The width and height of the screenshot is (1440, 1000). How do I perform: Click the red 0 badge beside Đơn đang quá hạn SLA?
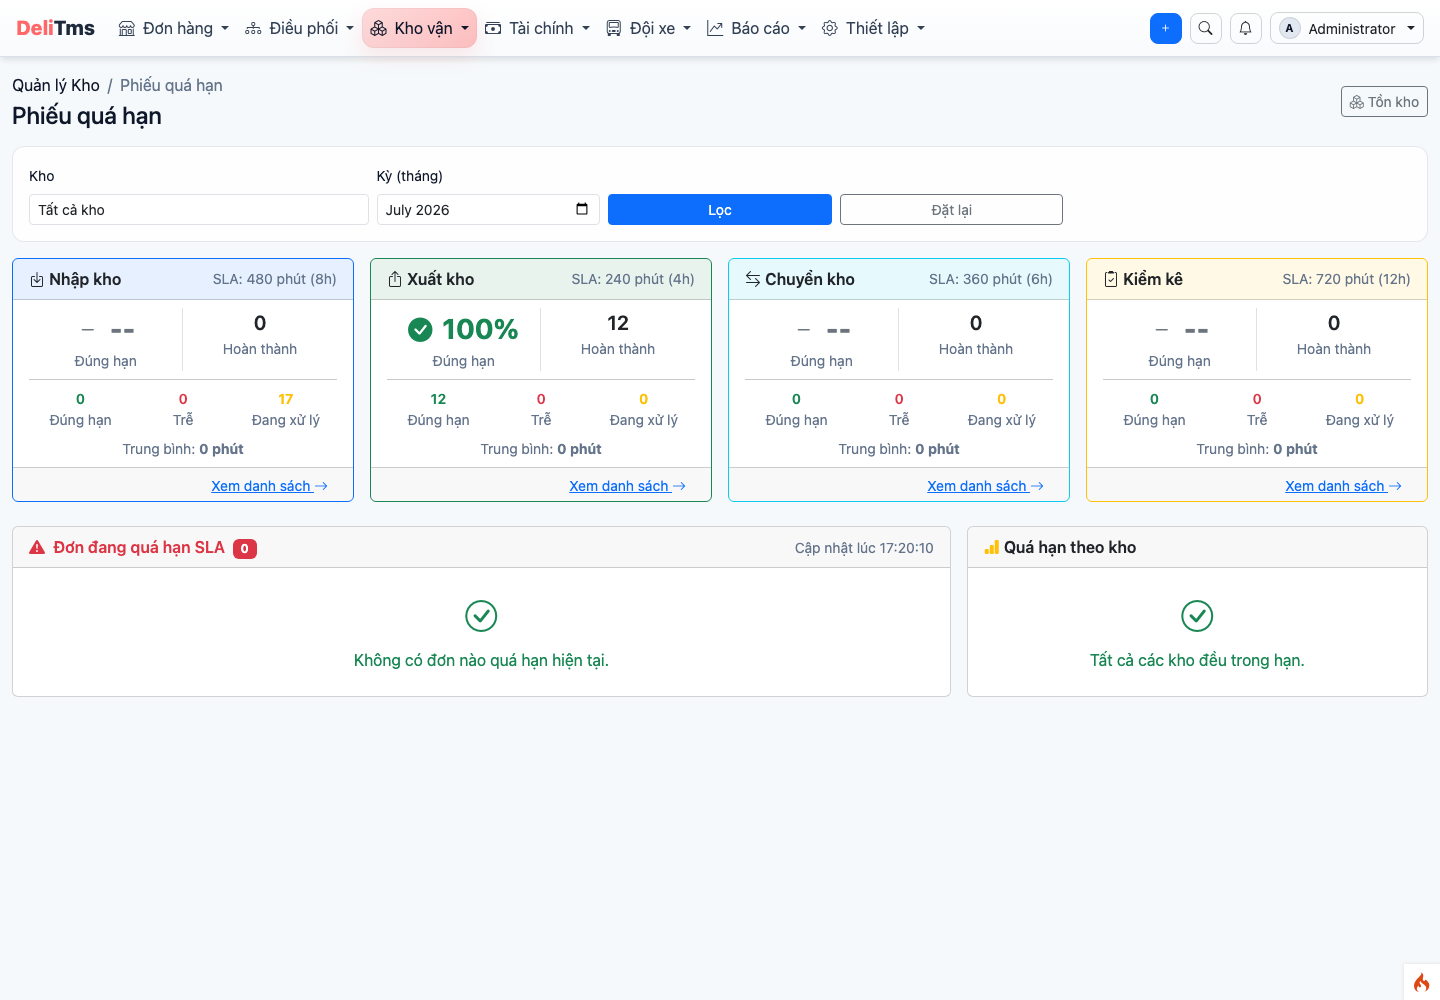(x=245, y=548)
